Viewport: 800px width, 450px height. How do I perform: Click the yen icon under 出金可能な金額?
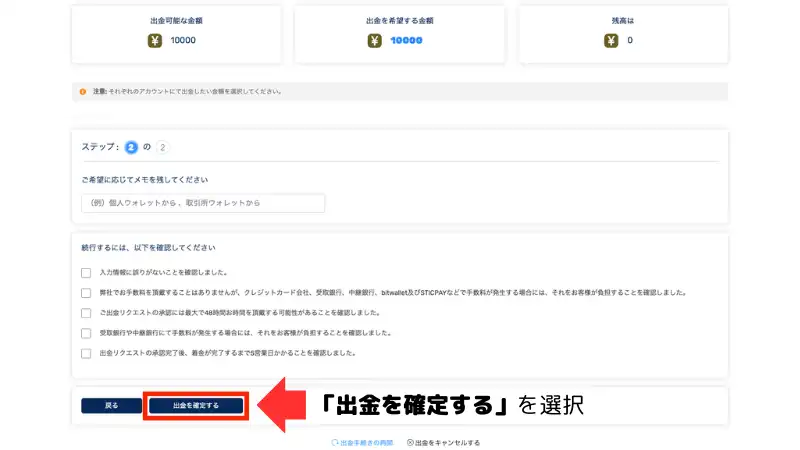pyautogui.click(x=155, y=41)
